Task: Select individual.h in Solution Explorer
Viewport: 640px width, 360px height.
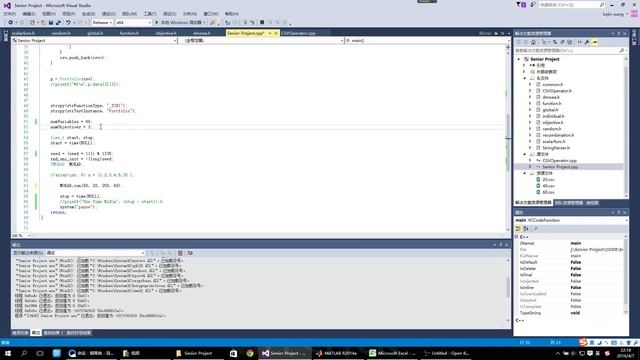Action: coord(553,116)
